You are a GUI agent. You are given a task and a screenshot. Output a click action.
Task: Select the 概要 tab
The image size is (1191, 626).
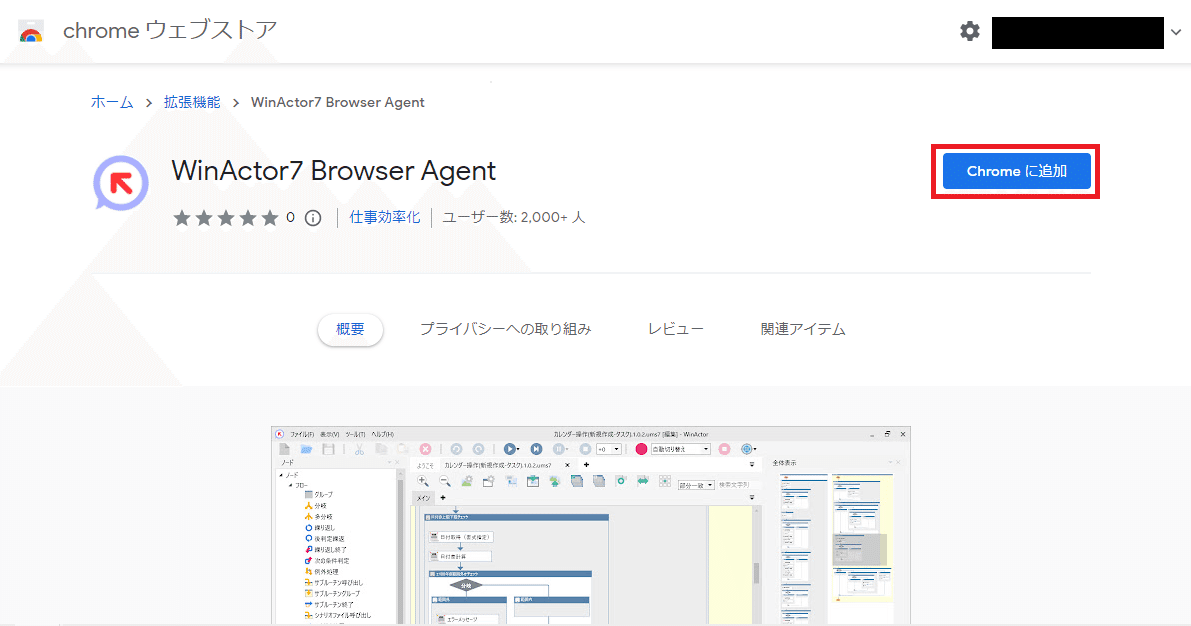point(350,328)
